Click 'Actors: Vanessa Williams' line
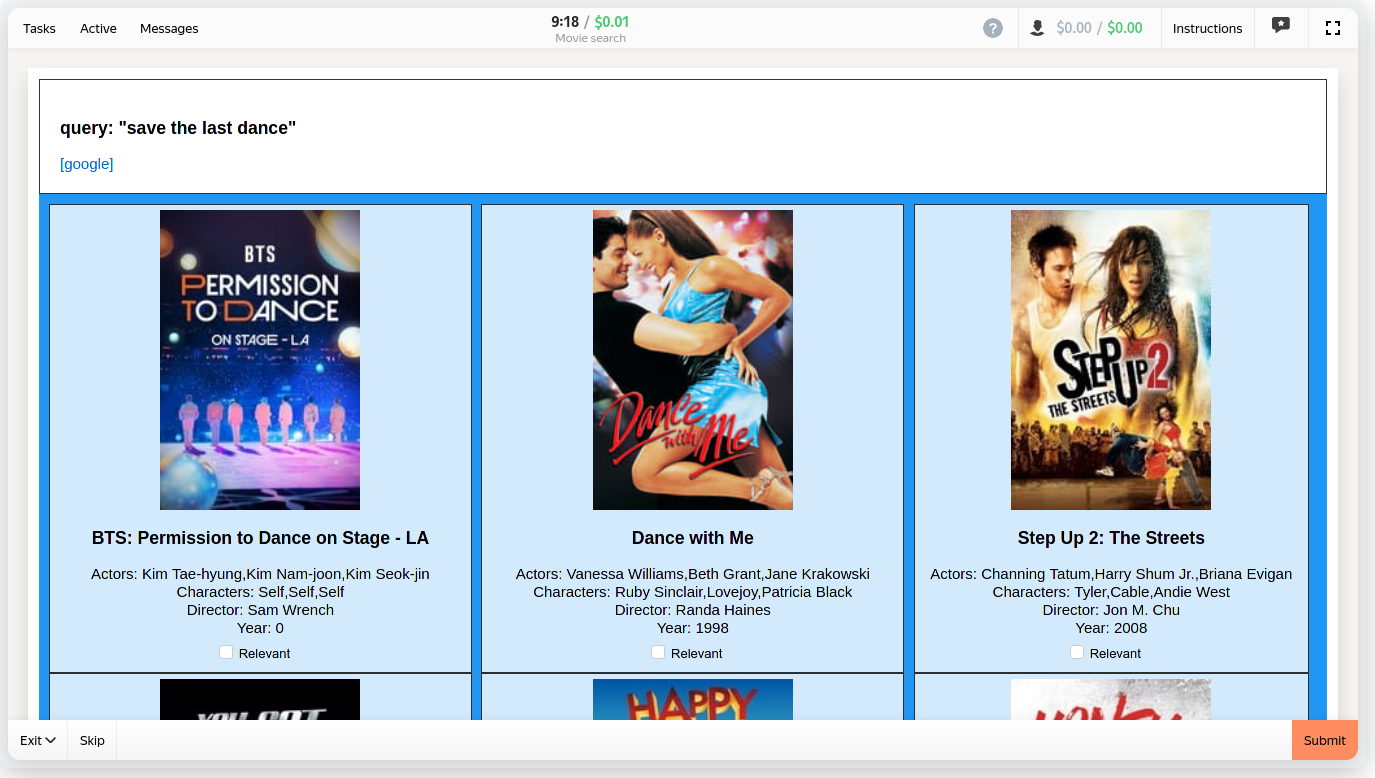Viewport: 1375px width, 778px height. coord(693,574)
